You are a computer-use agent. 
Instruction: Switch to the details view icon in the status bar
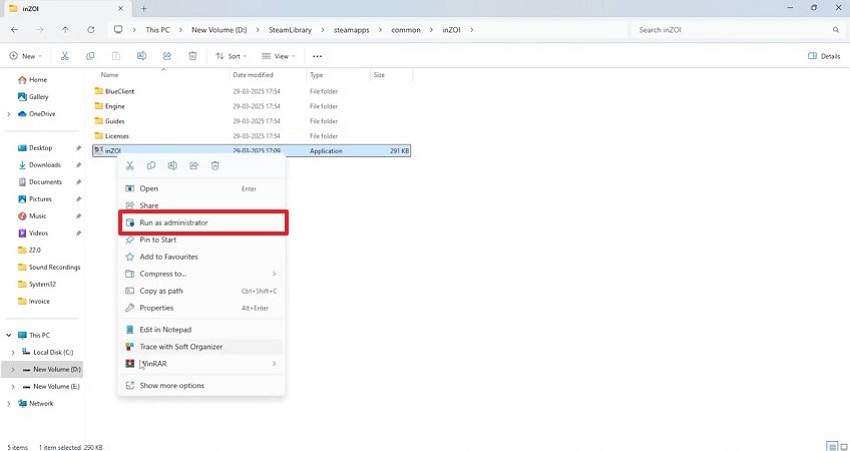[832, 447]
